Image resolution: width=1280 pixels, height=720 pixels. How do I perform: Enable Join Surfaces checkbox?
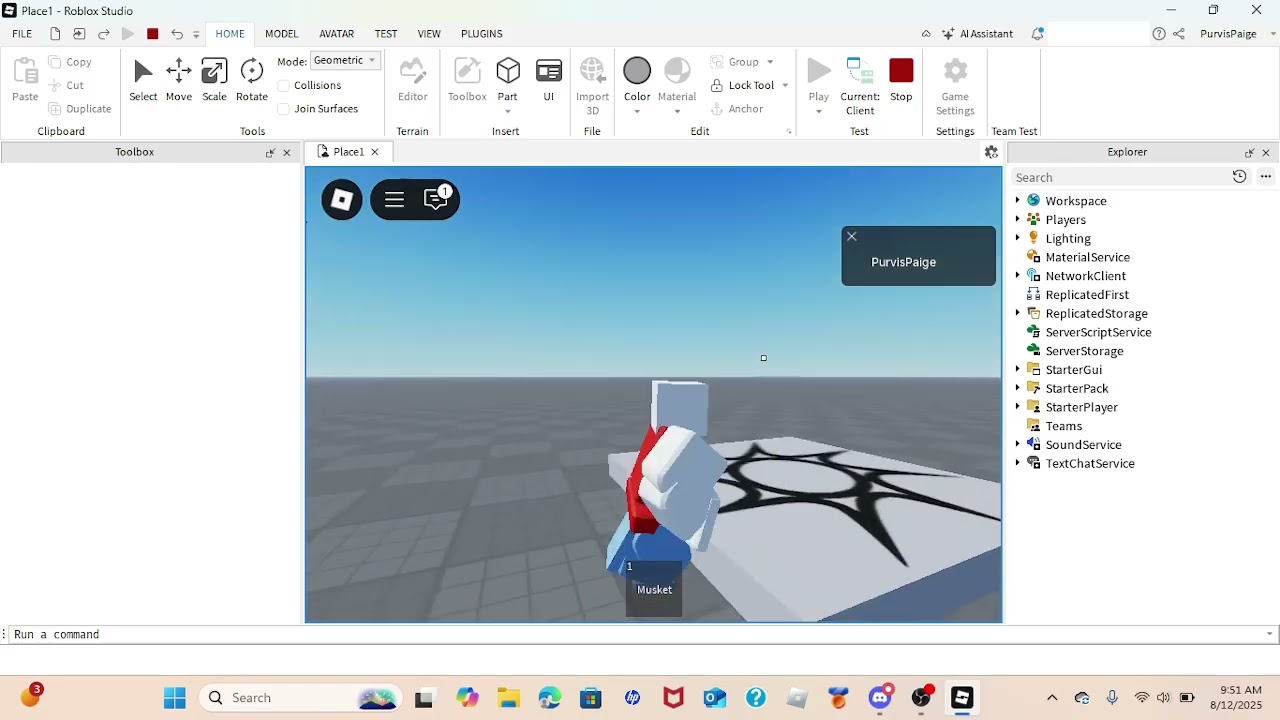point(284,109)
